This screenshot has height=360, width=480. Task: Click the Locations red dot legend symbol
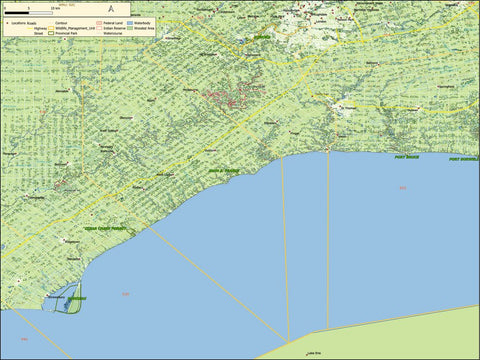pos(8,23)
